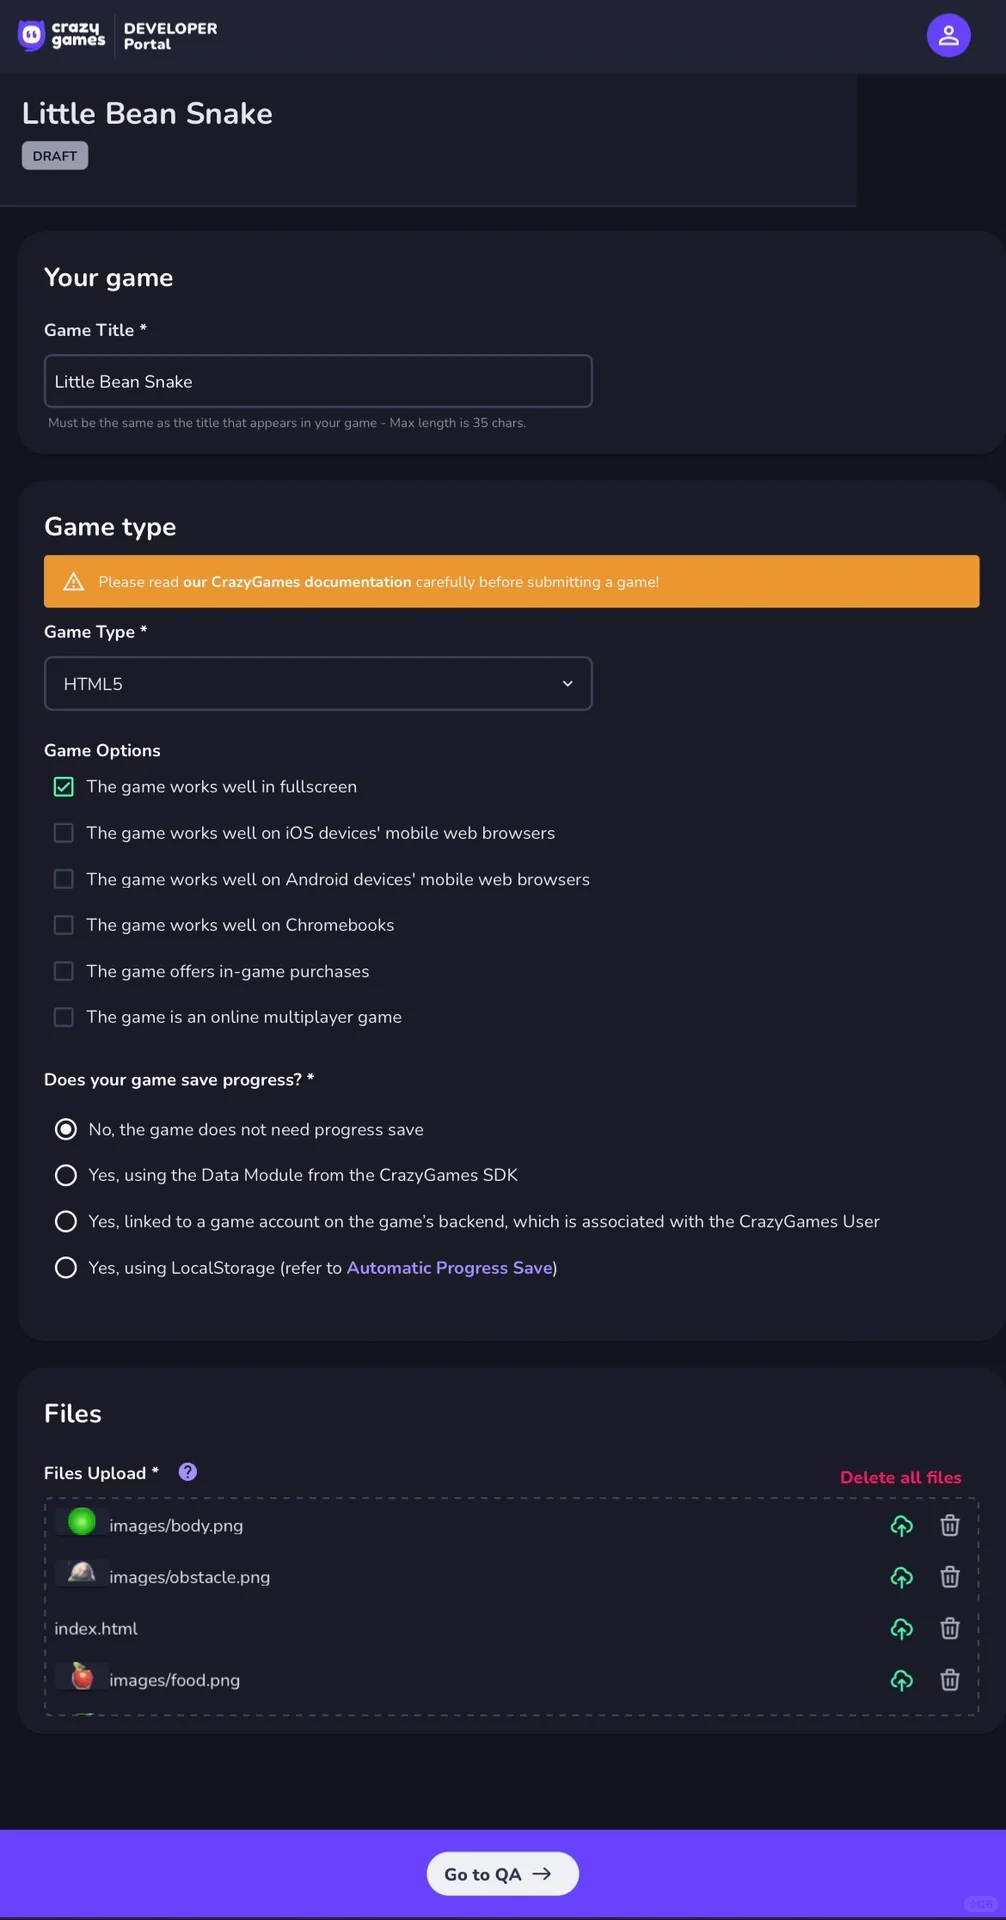1006x1920 pixels.
Task: Replace images/obstacle.png using upload icon
Action: 901,1577
